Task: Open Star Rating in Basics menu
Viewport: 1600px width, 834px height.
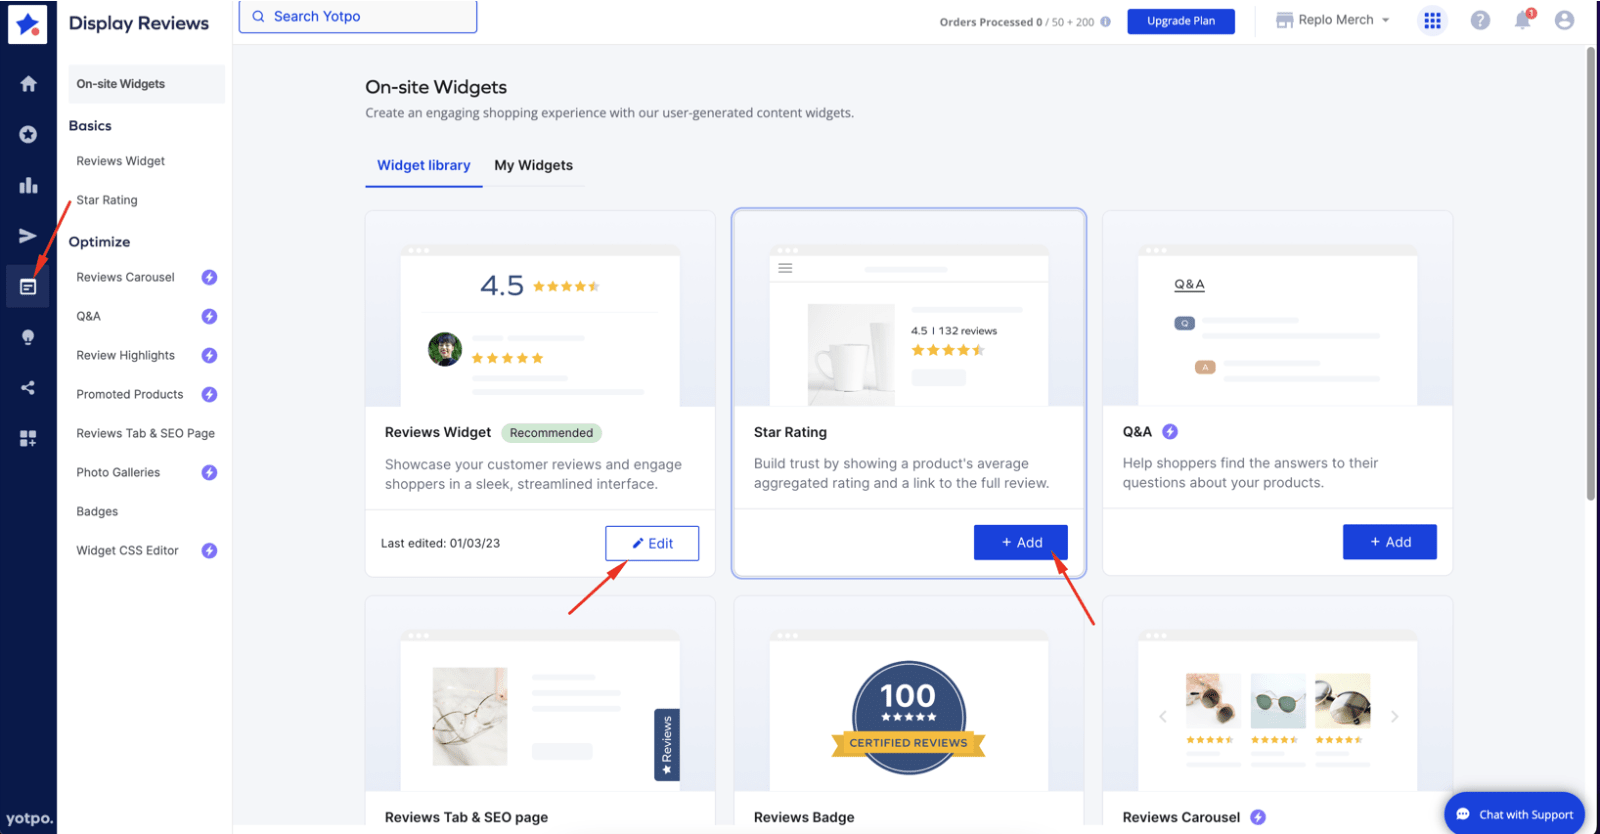Action: tap(107, 200)
